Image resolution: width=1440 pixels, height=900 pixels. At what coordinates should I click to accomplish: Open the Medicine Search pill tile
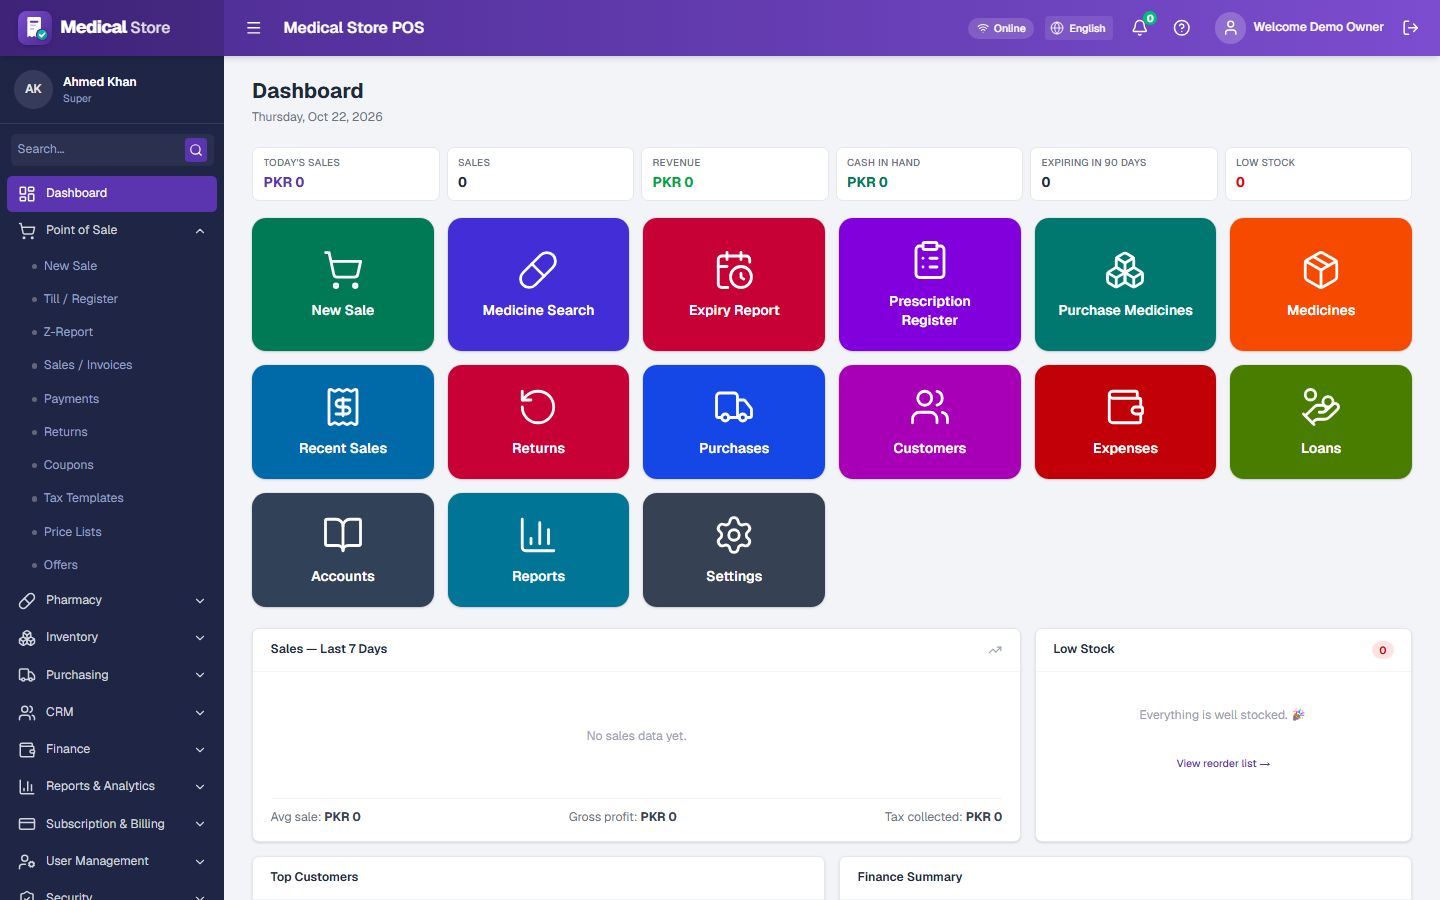click(x=538, y=285)
